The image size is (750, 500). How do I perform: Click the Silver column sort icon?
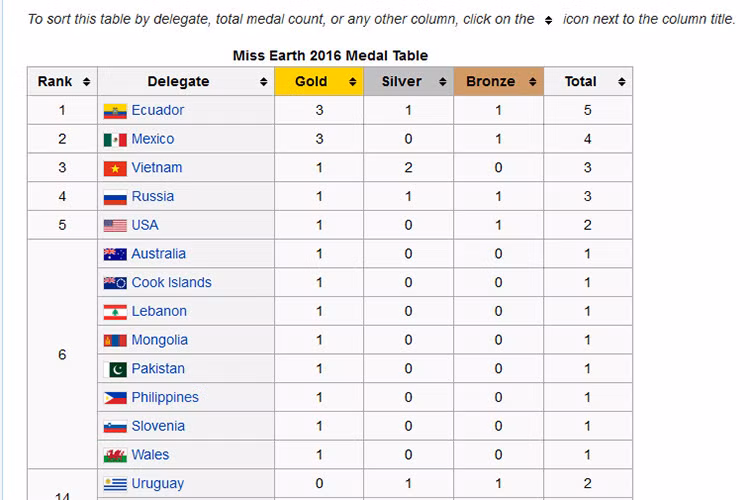442,82
